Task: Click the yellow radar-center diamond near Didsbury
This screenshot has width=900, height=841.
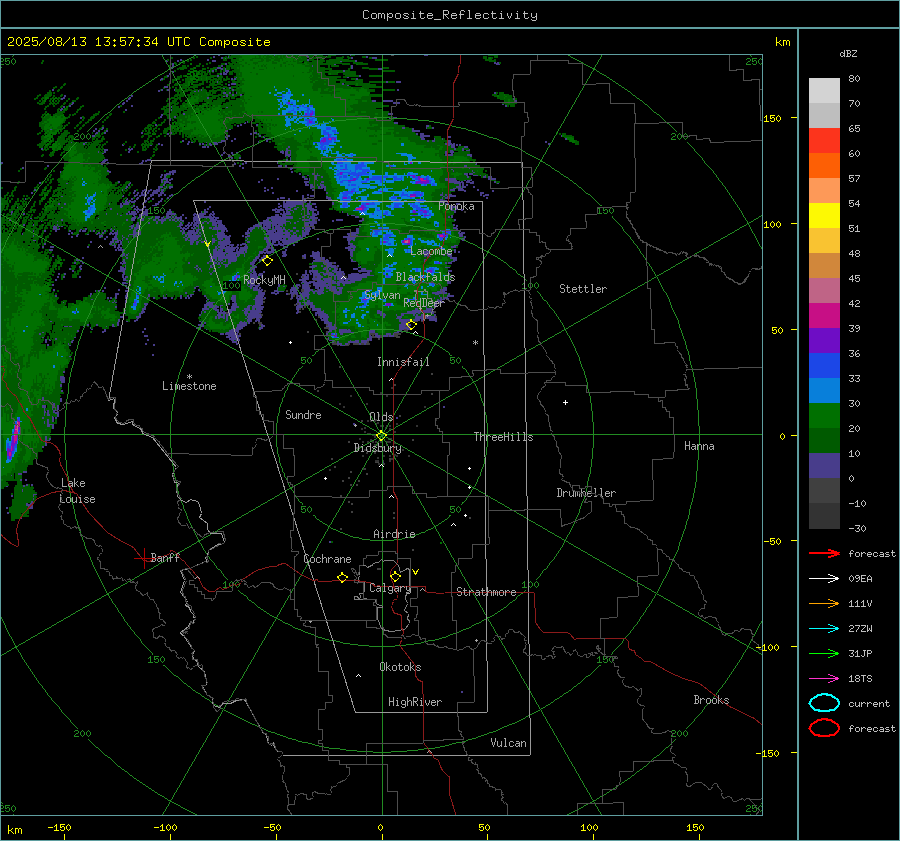Action: click(382, 436)
